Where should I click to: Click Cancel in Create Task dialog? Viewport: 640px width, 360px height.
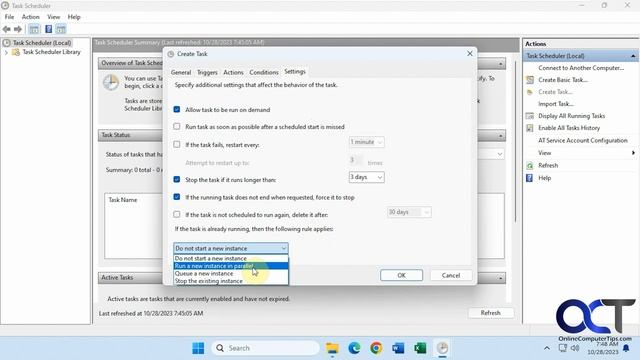(x=451, y=275)
